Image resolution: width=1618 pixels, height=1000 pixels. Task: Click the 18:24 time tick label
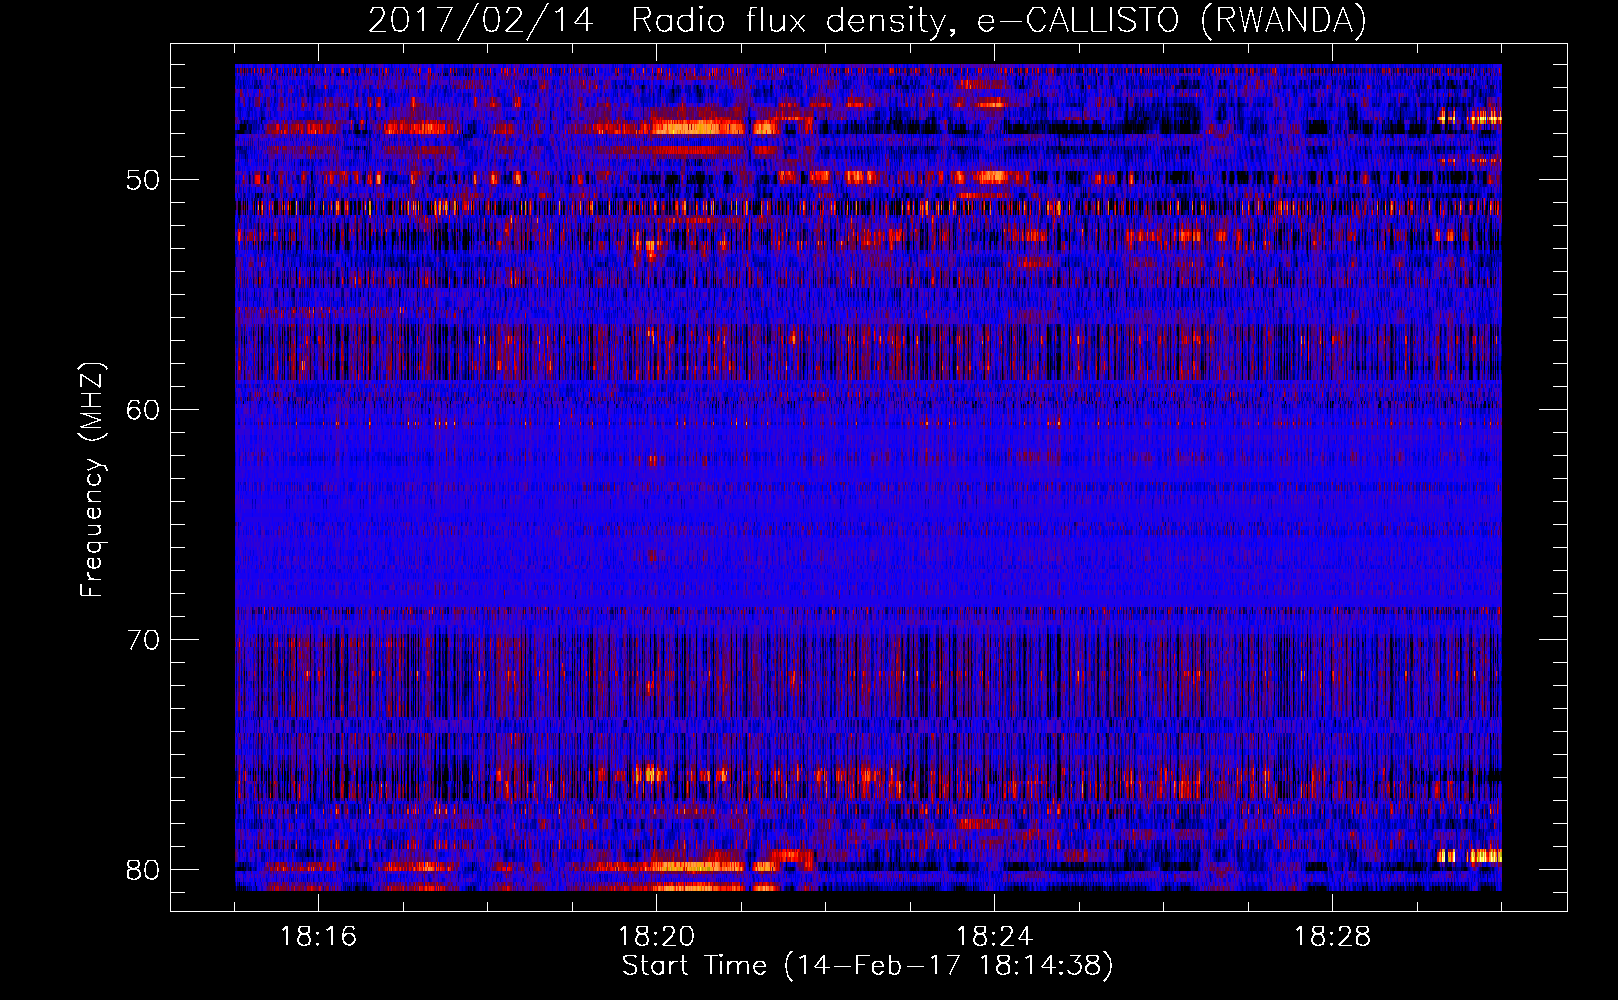point(994,937)
